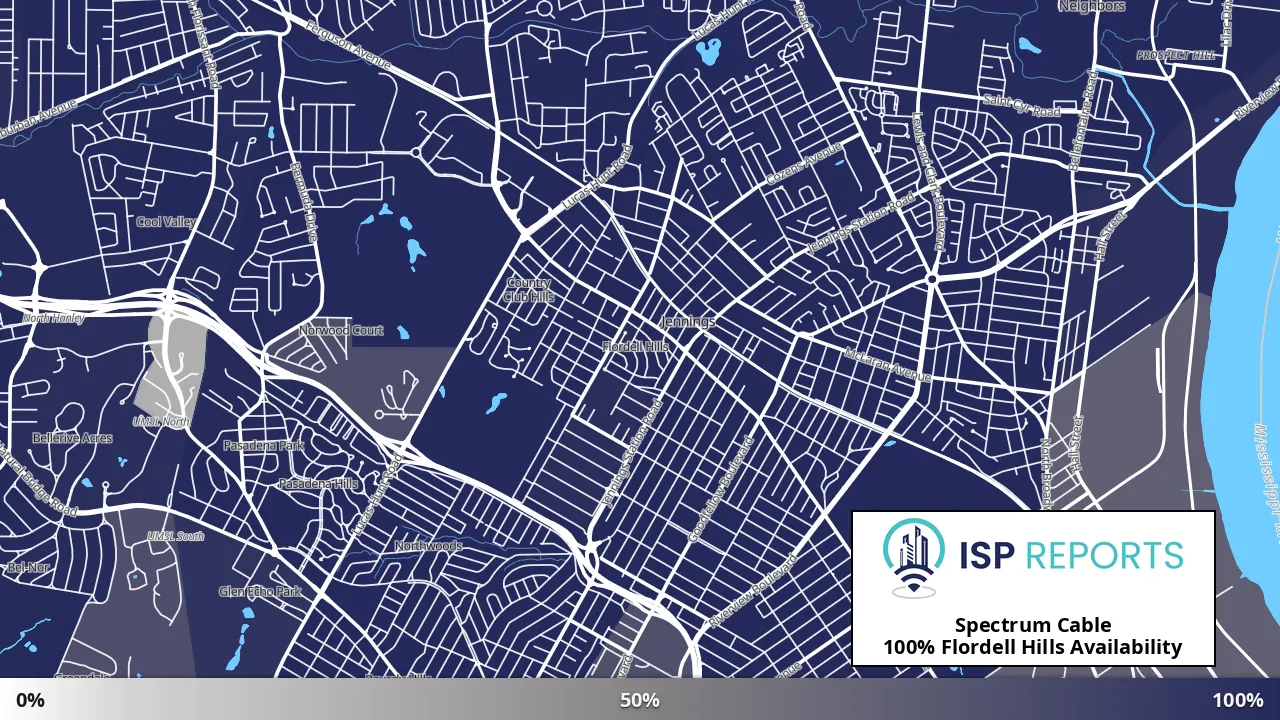Click the McLaran Avenue street label
Screen dimensions: 1280x720
888,365
